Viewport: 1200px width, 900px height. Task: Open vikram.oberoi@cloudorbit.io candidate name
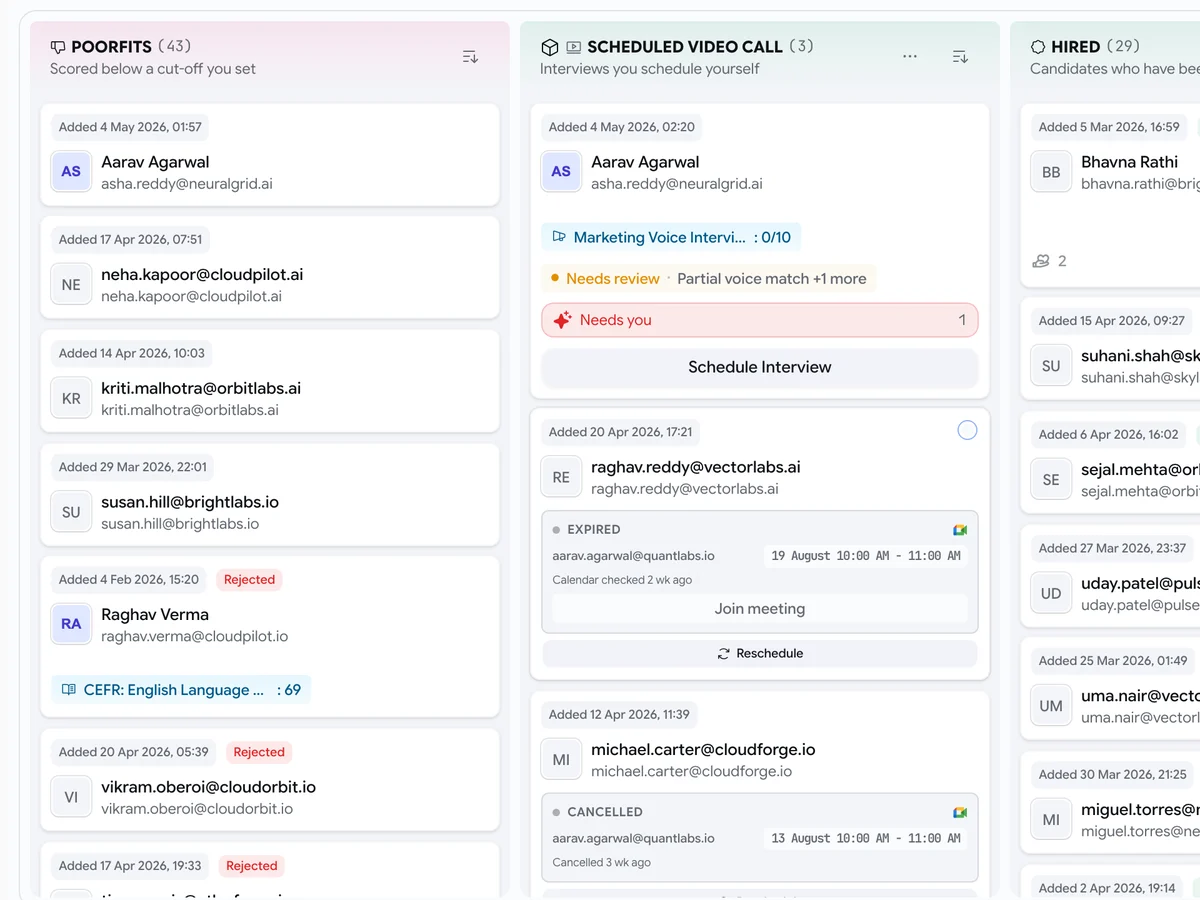click(208, 787)
